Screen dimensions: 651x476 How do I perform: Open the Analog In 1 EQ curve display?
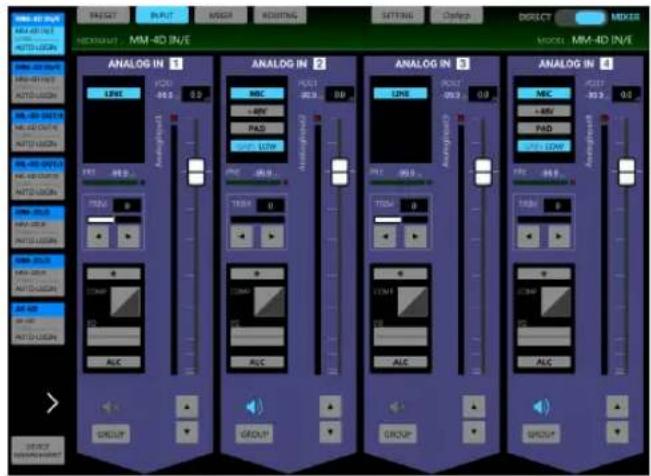tap(114, 336)
